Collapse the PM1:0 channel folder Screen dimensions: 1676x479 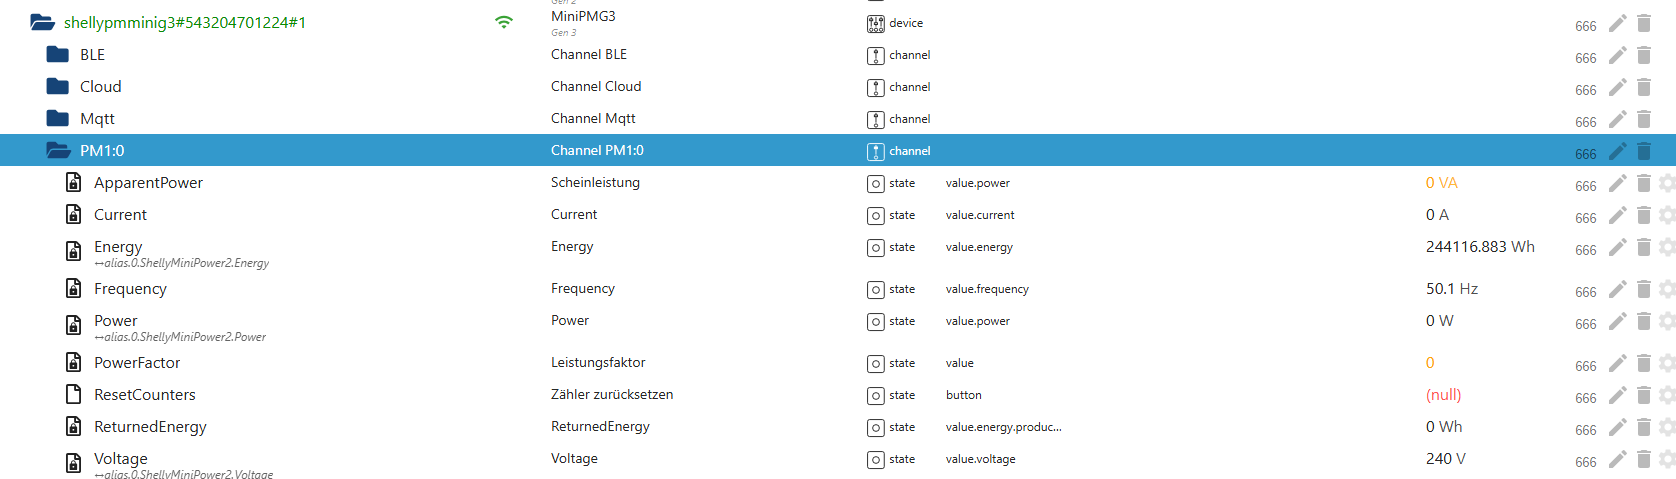click(x=58, y=151)
